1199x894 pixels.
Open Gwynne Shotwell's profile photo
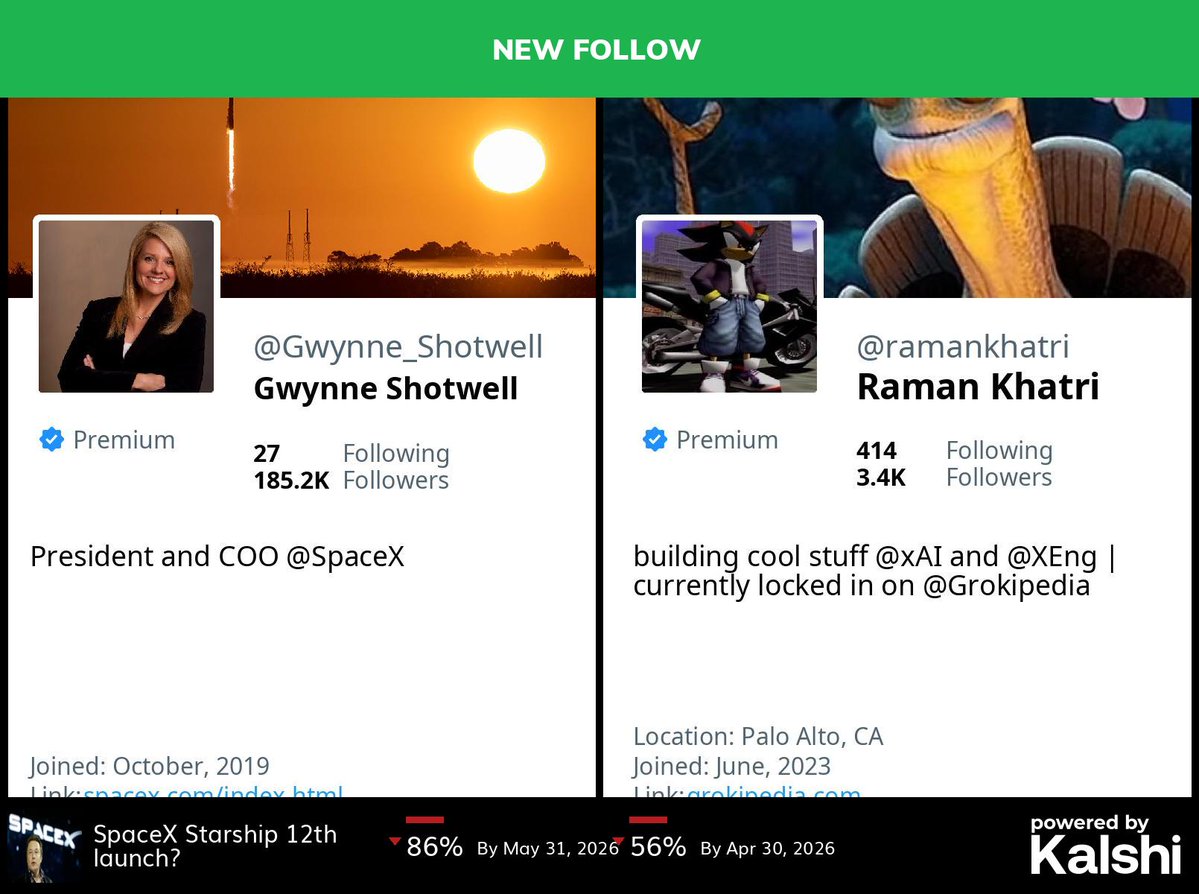126,306
